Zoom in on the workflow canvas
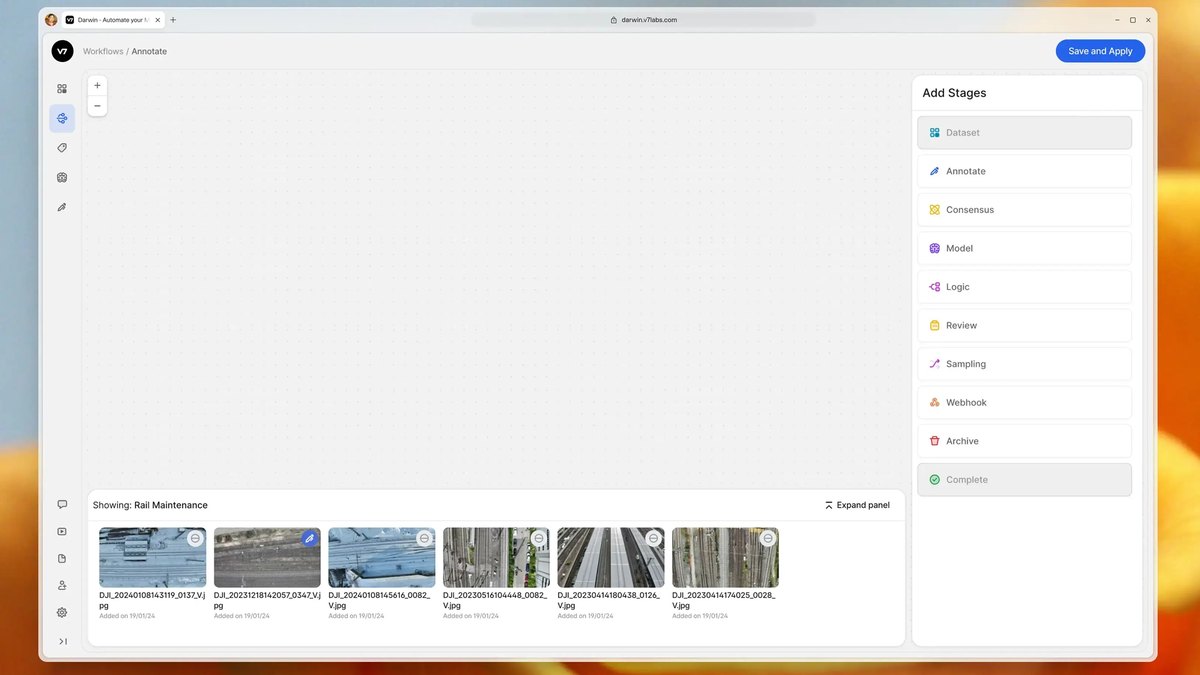Viewport: 1200px width, 675px height. (97, 86)
